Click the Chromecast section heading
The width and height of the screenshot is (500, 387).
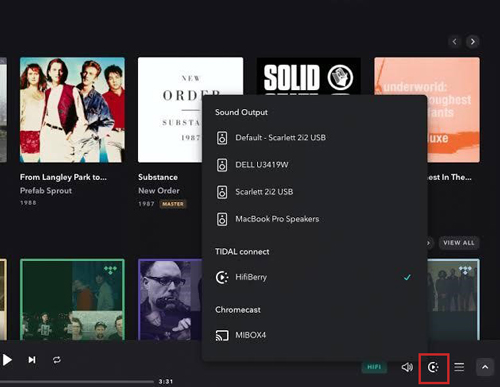(238, 310)
